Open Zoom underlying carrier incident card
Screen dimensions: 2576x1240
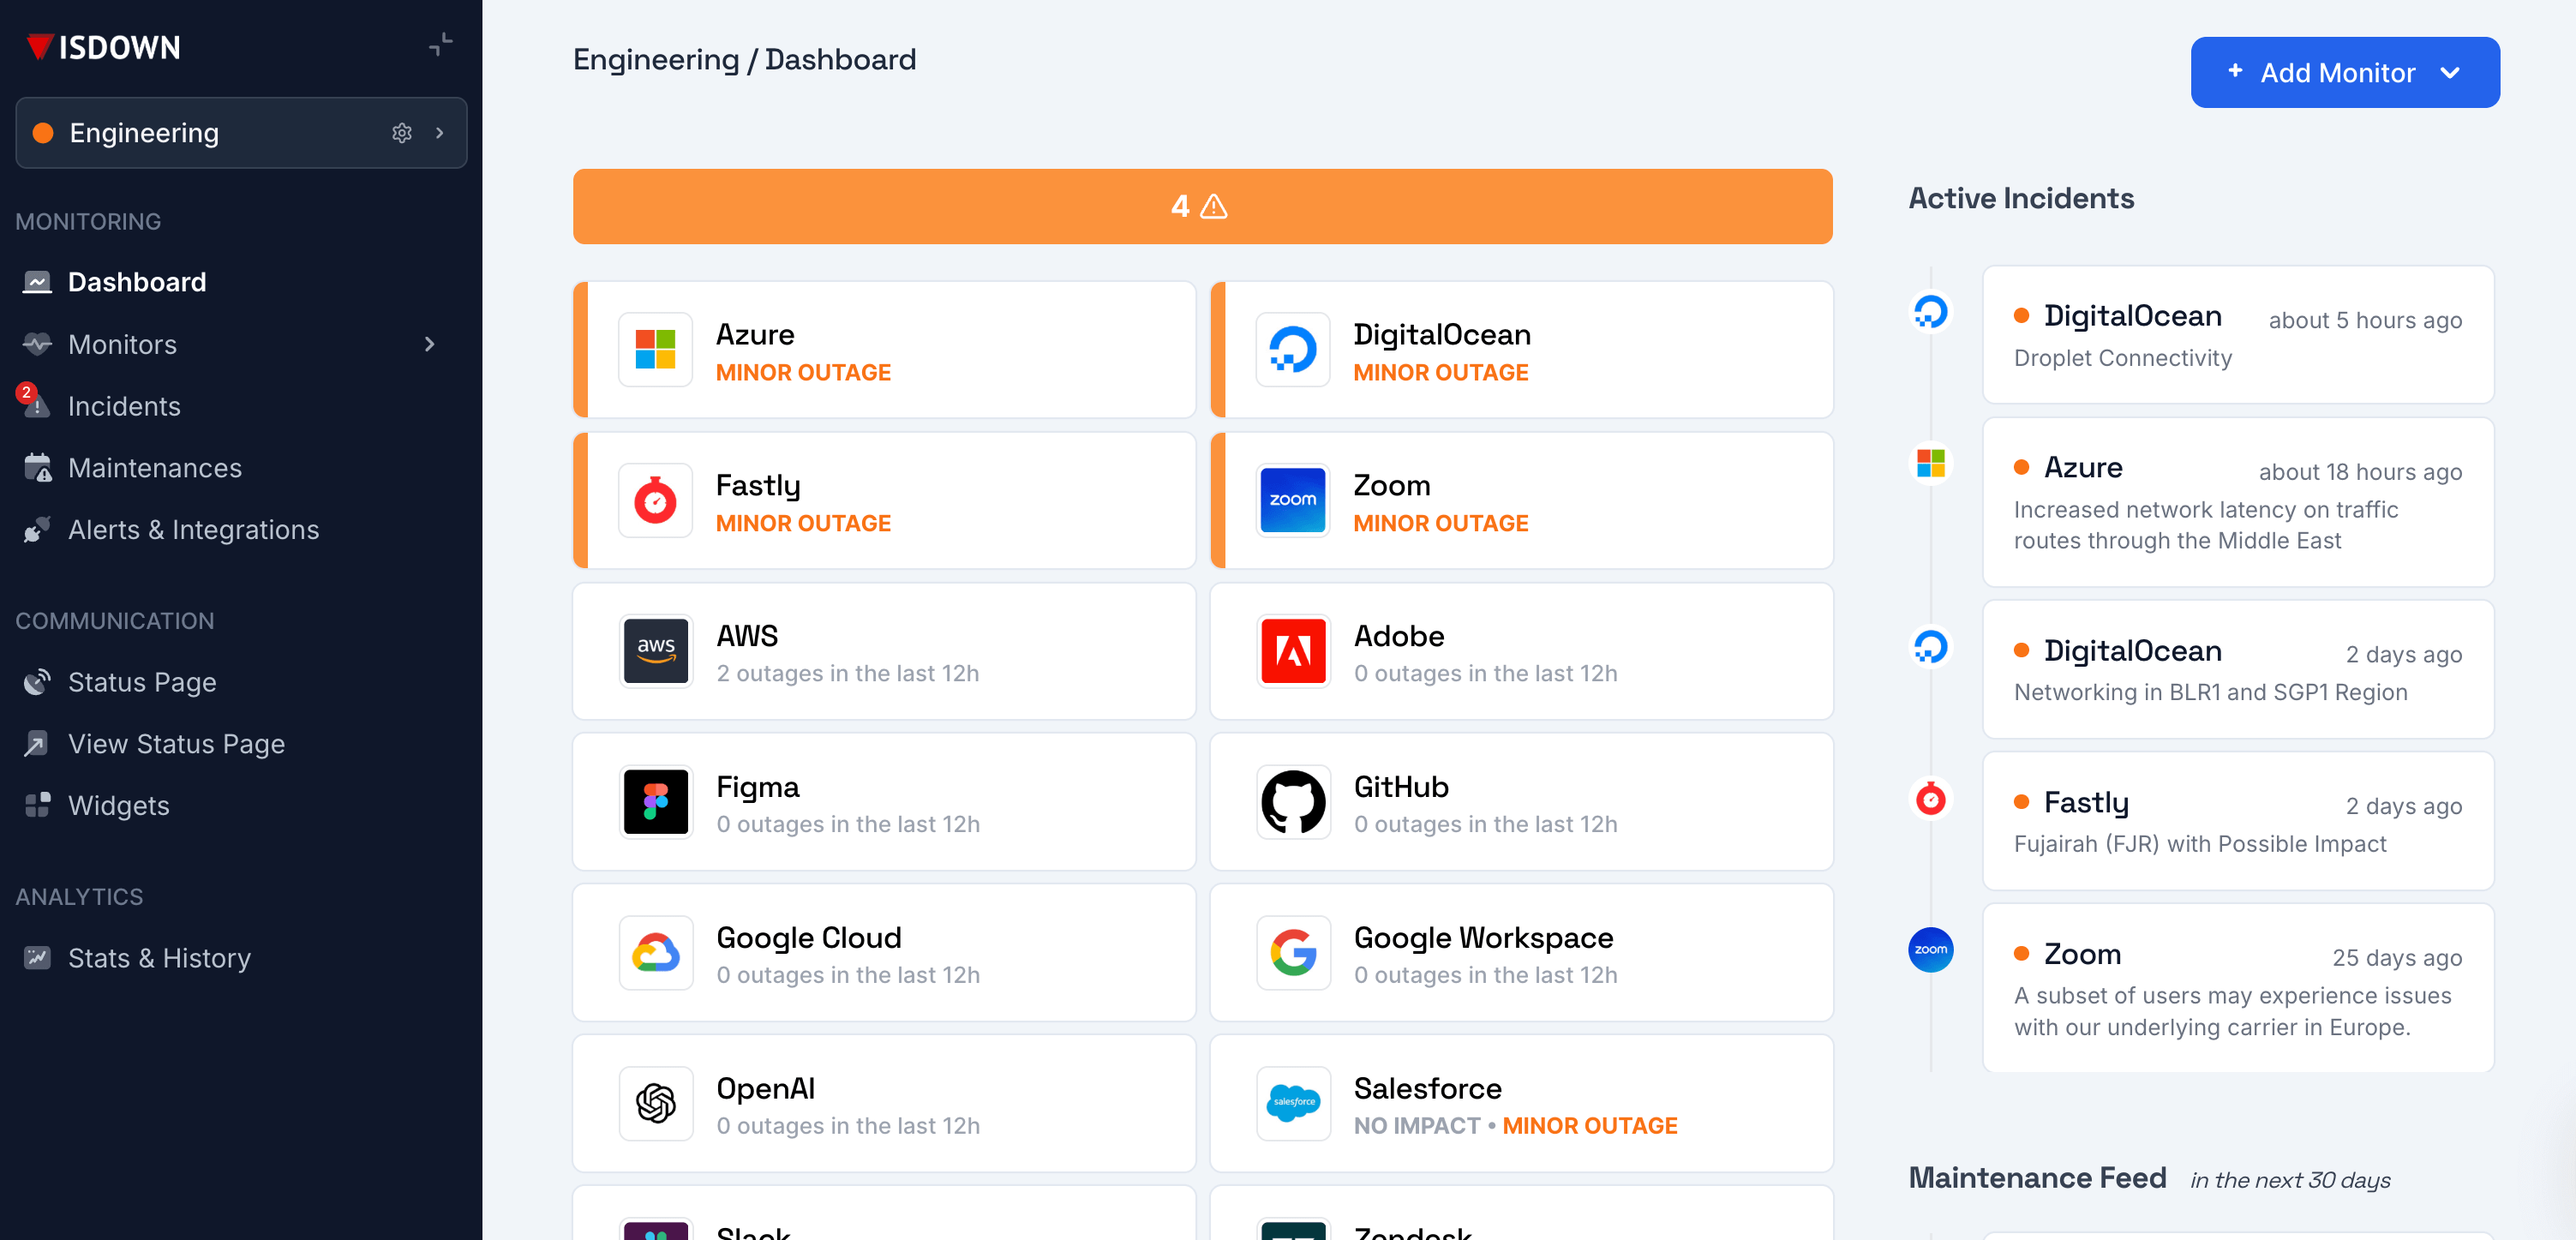tap(2238, 988)
